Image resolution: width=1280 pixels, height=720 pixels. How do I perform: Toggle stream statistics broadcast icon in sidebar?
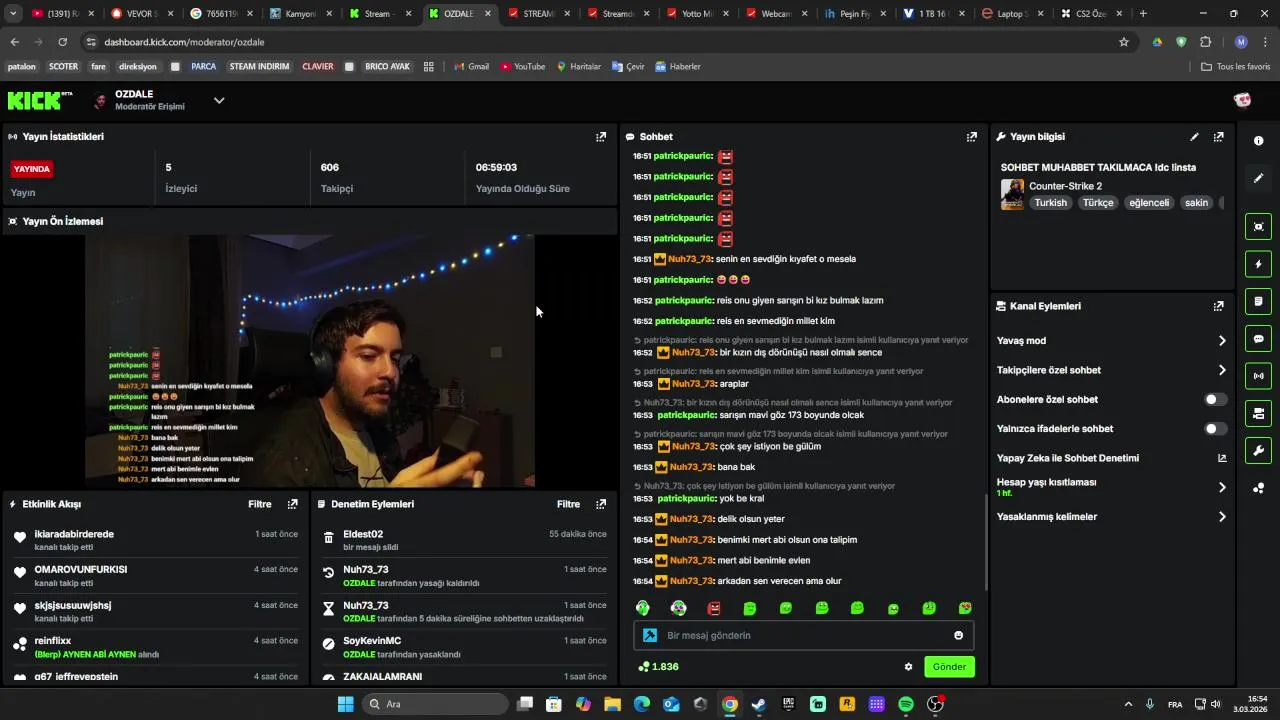click(1259, 376)
